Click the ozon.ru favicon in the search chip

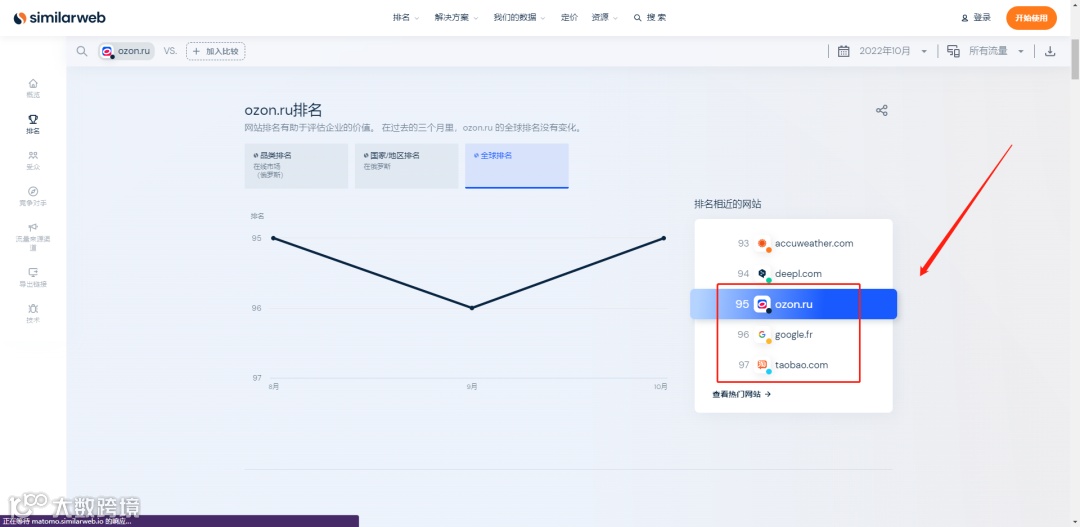(x=107, y=51)
